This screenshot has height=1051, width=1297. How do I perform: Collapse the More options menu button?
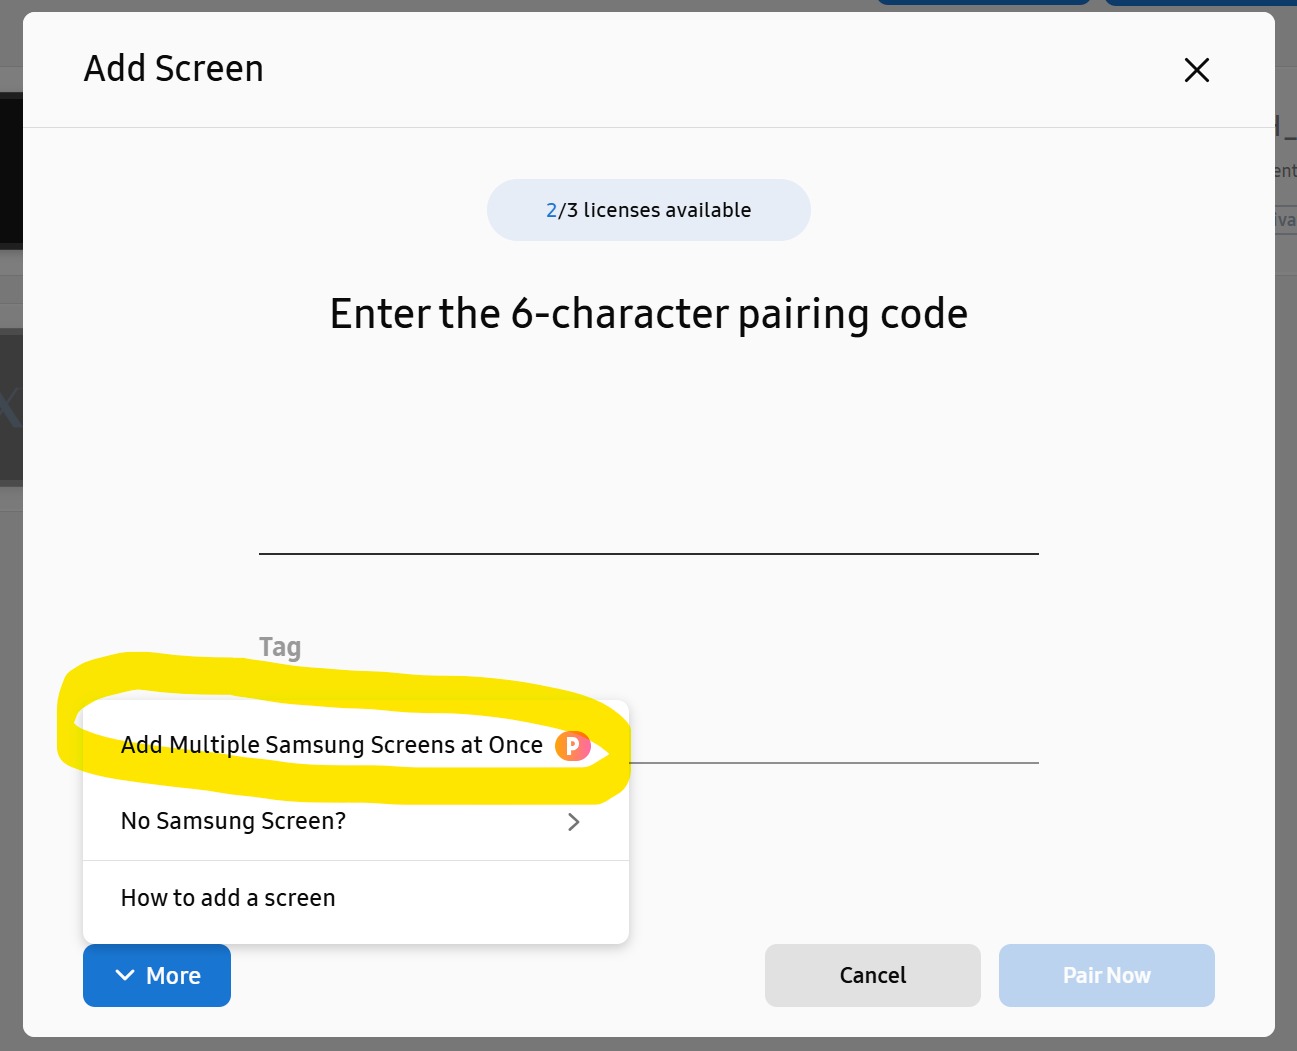point(157,975)
